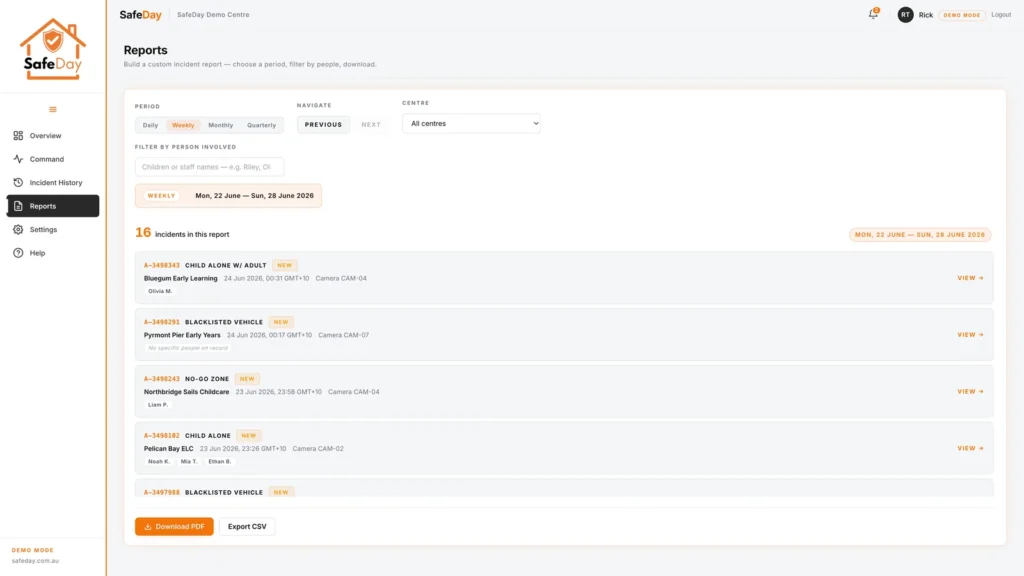
Task: Collapse the sidebar with the hamburger icon
Action: click(x=53, y=110)
